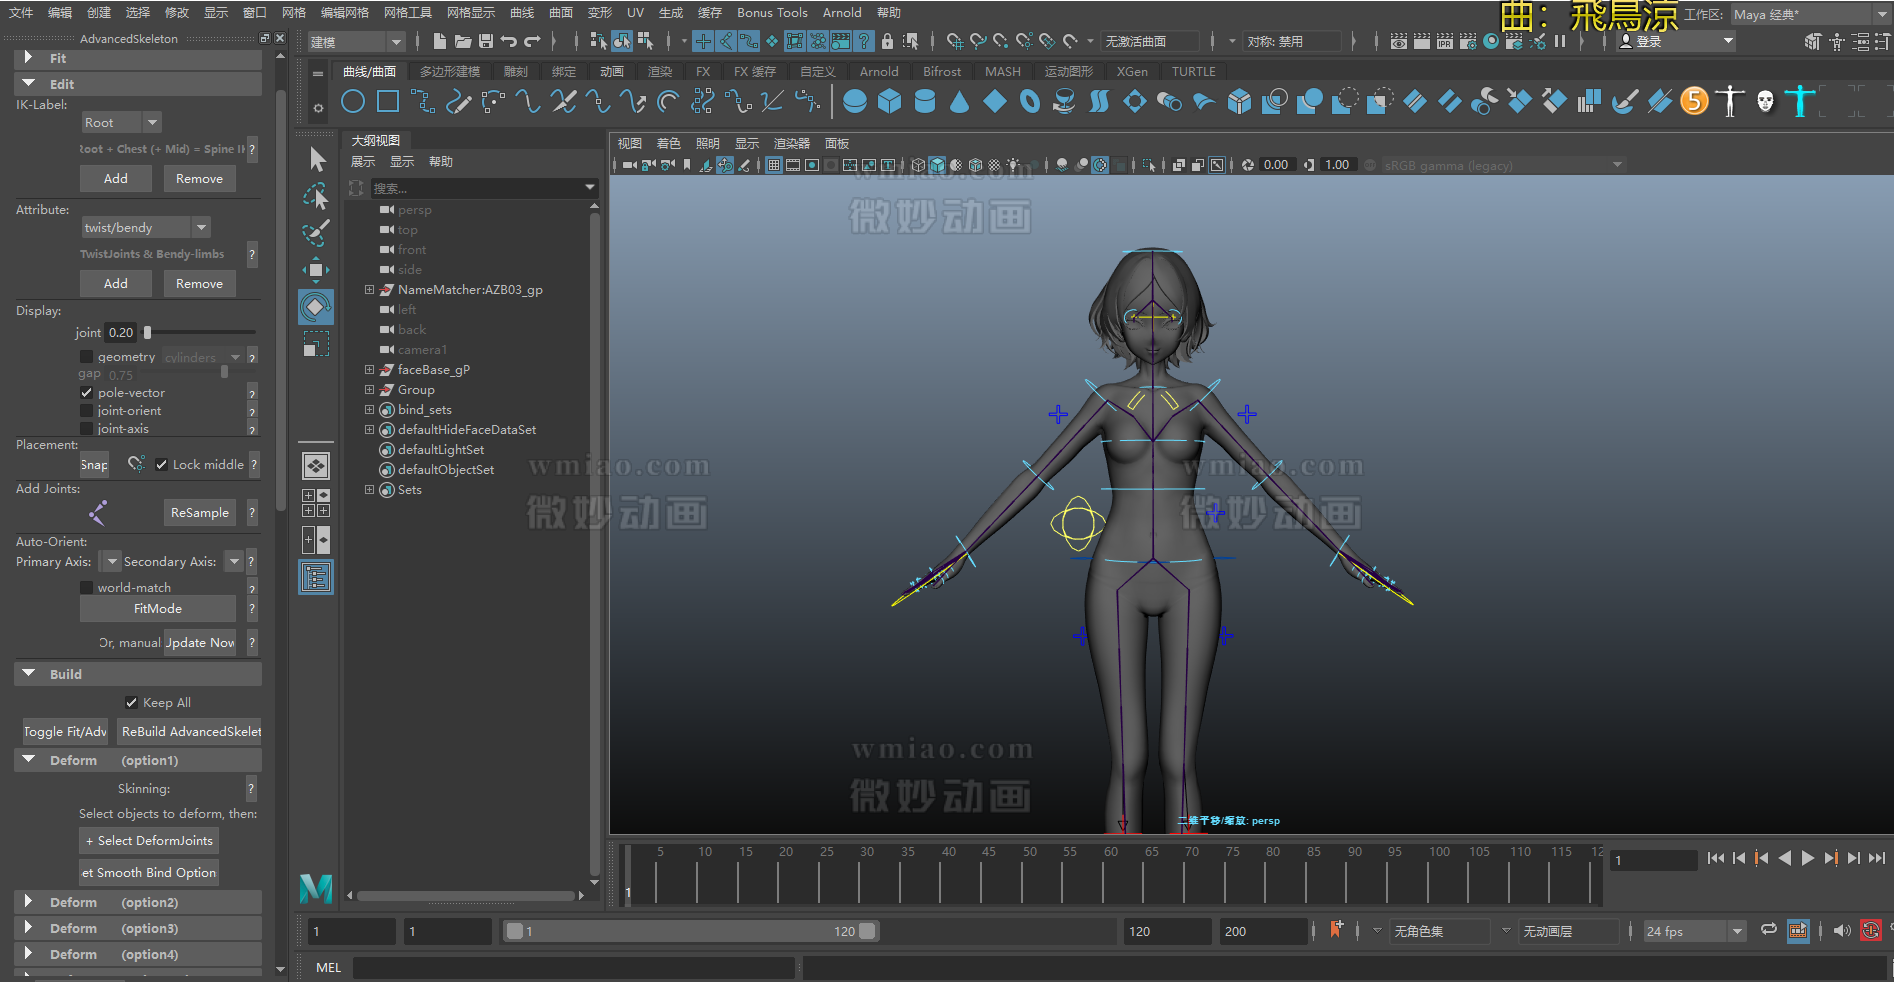Image resolution: width=1894 pixels, height=982 pixels.
Task: Adjust the joint display size slider
Action: [148, 333]
